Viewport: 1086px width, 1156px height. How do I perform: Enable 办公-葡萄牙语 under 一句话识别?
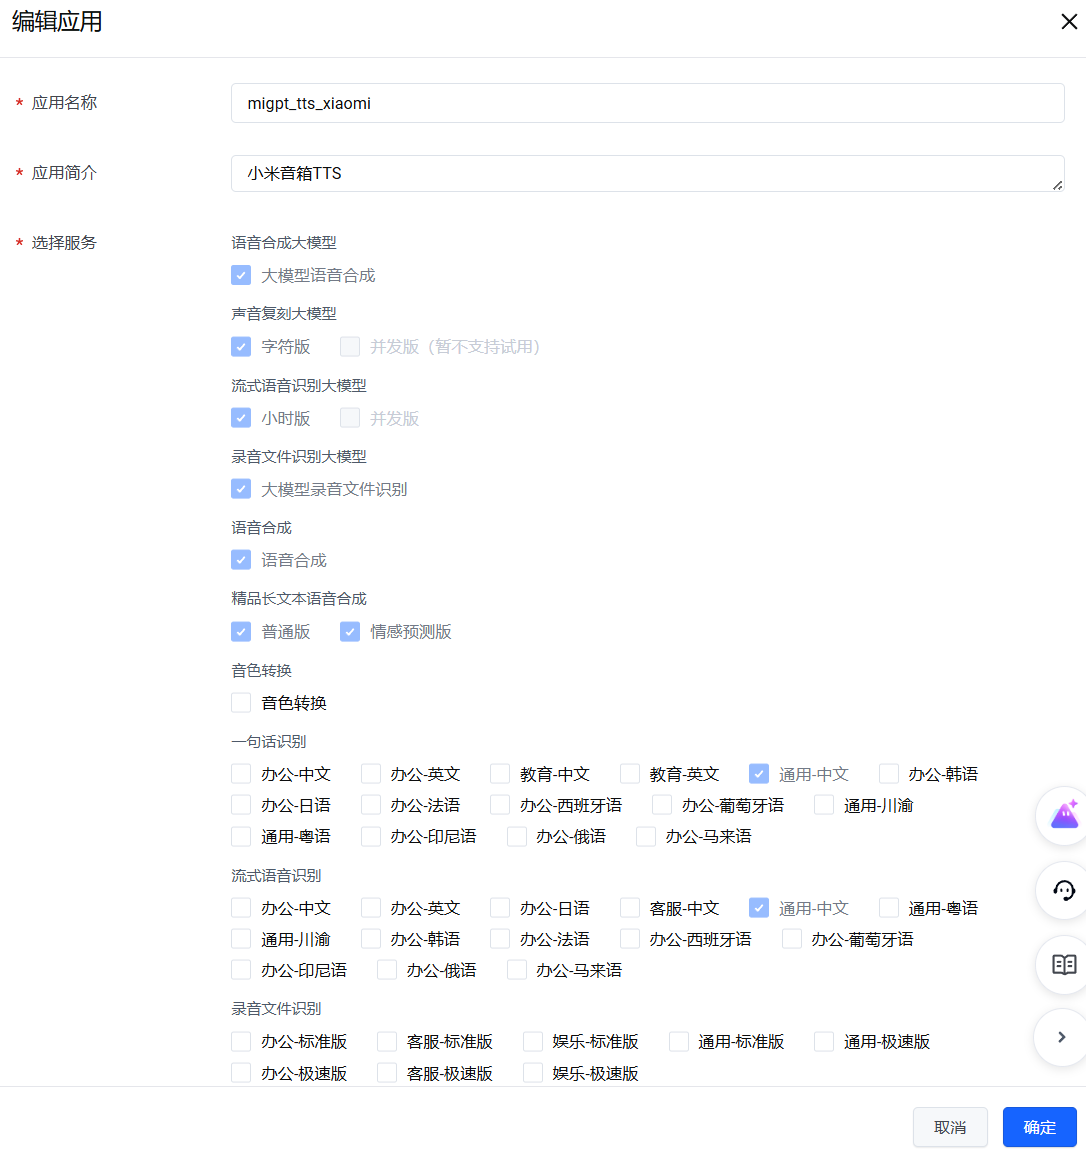[x=662, y=805]
